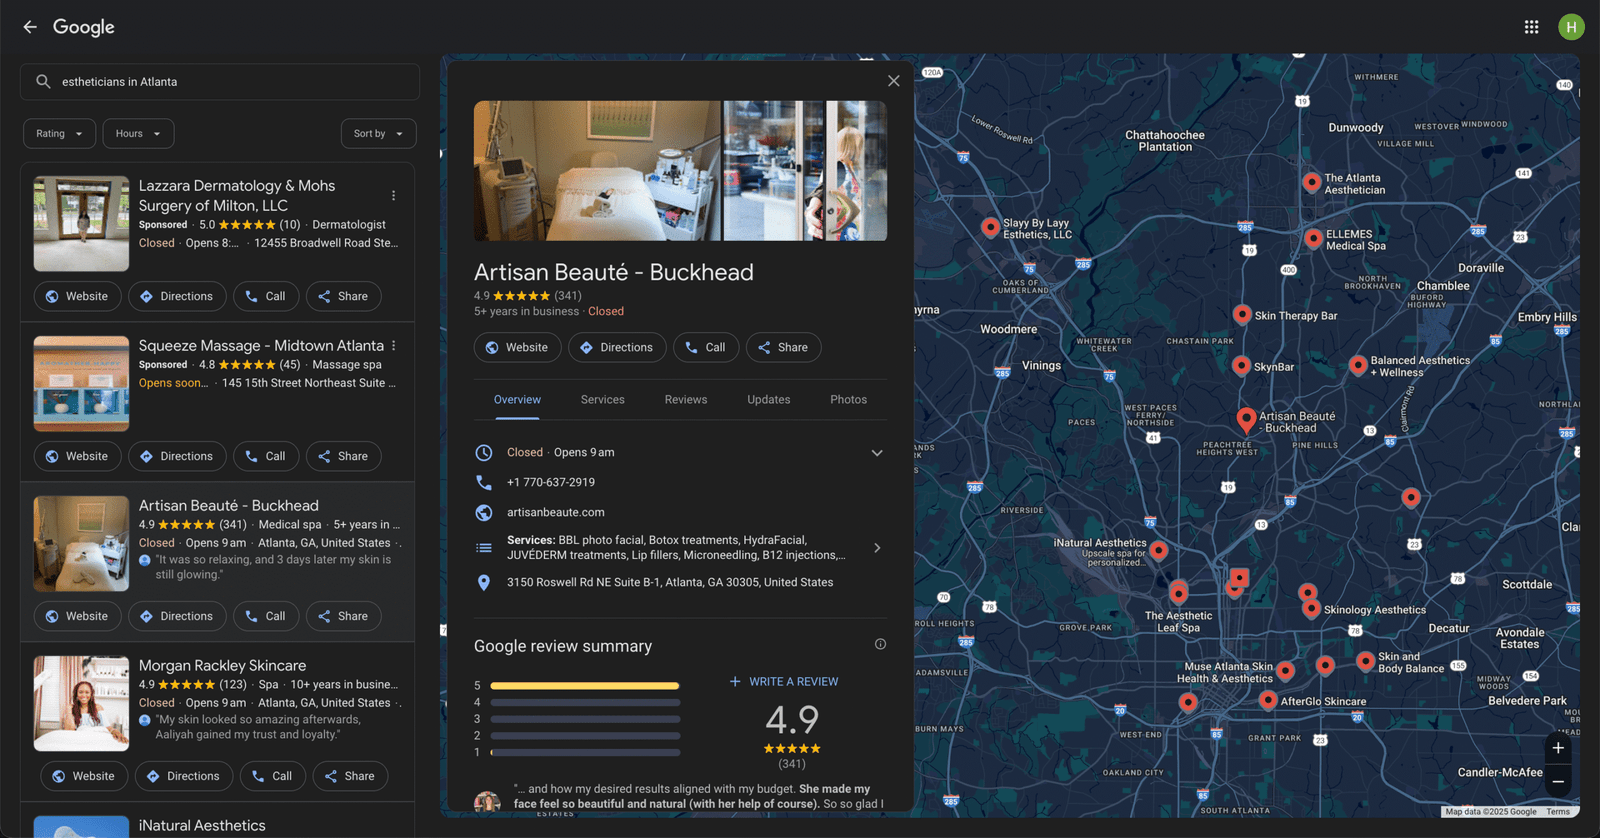The width and height of the screenshot is (1600, 838).
Task: Go back using the arrow beside Google logo
Action: click(x=30, y=27)
